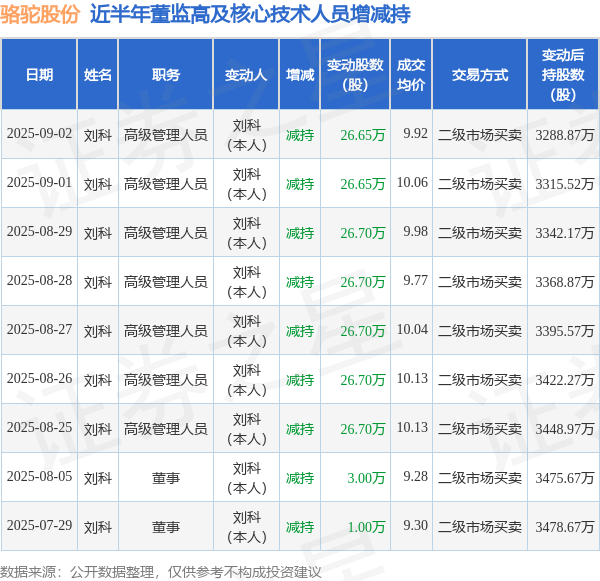Click 减持 in the 2025-09-02 row
The image size is (600, 581).
[300, 135]
